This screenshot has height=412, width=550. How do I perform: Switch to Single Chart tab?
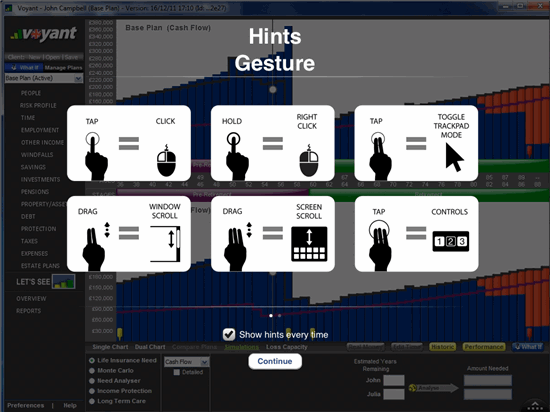coord(110,347)
